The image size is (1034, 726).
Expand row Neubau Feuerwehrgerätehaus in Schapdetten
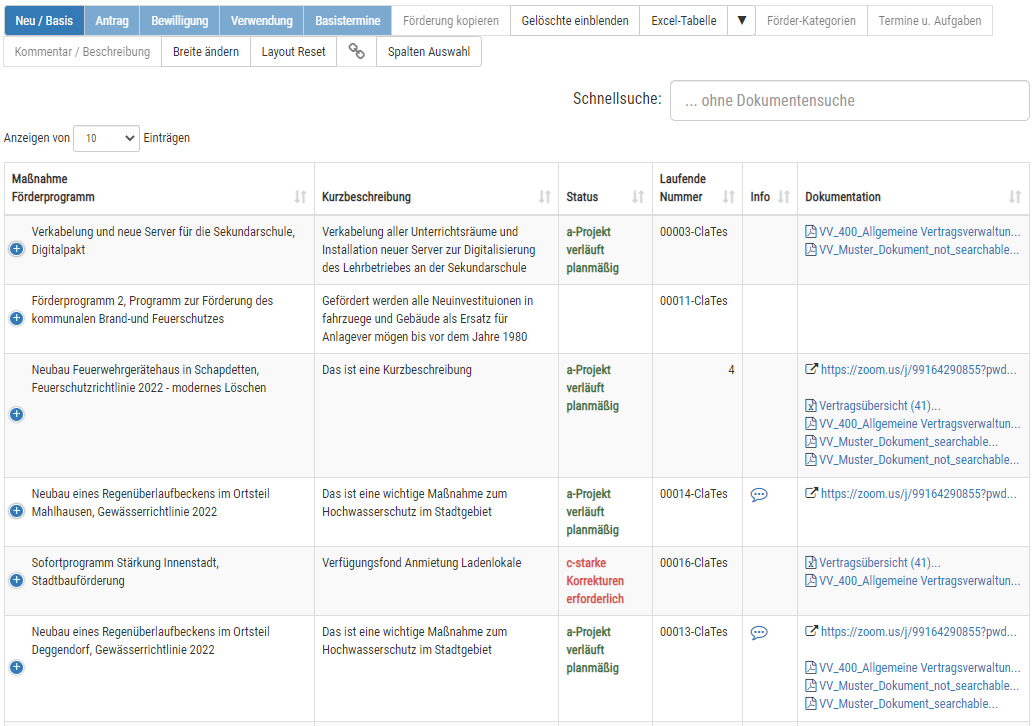(x=16, y=414)
